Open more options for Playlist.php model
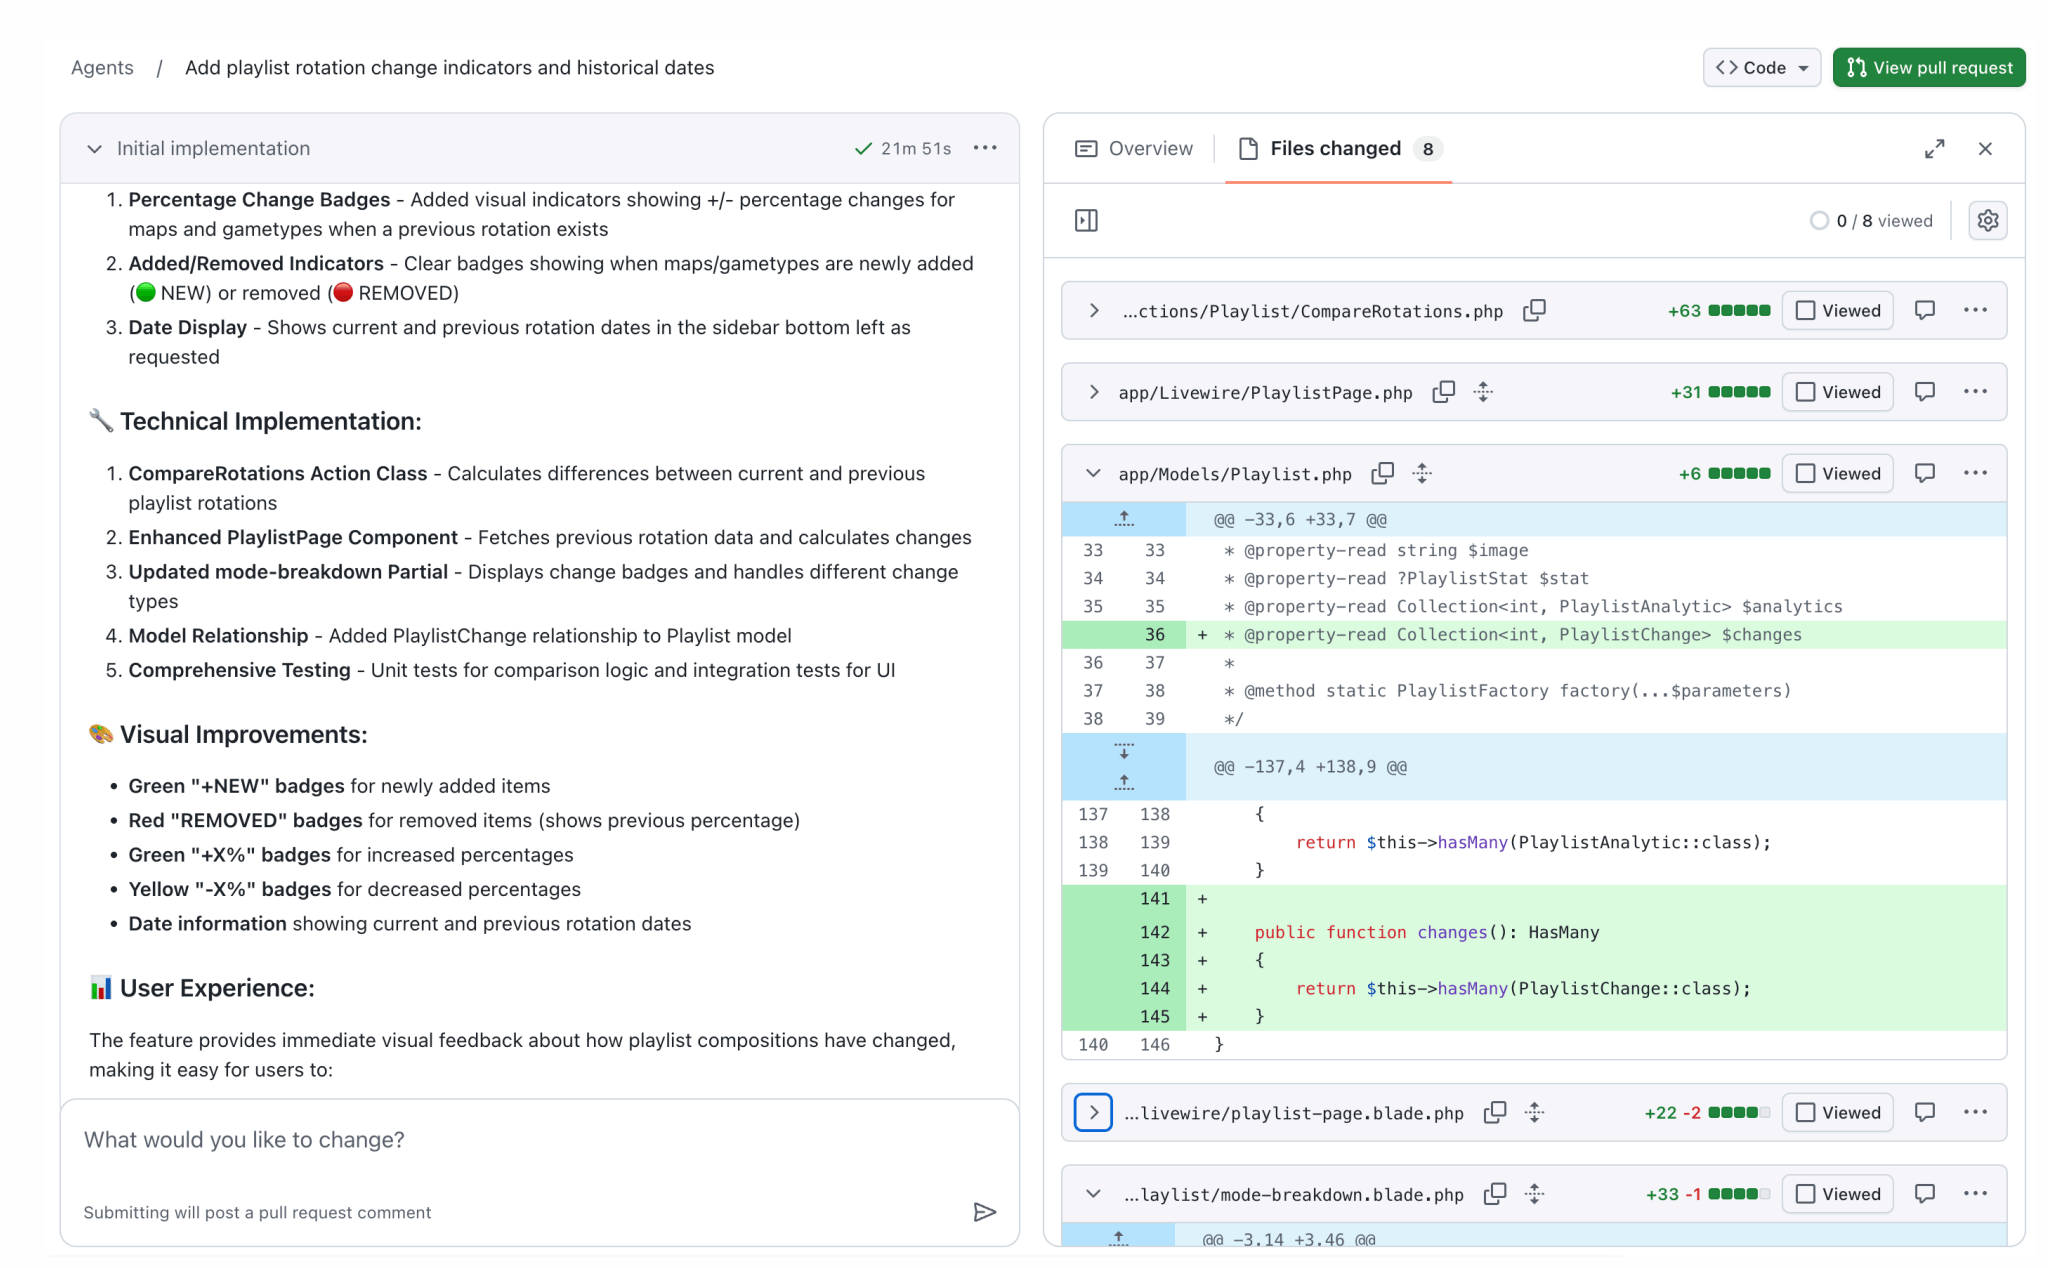The image size is (2048, 1268). tap(1975, 474)
